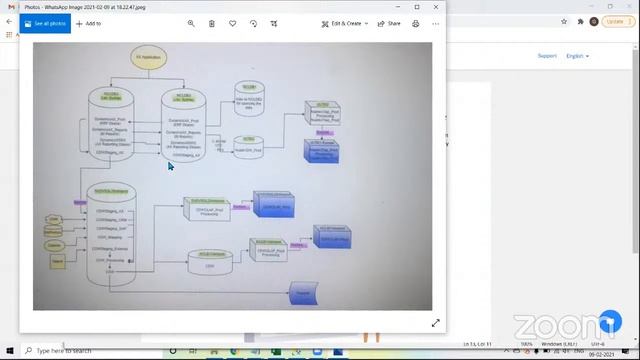The image size is (640, 360).
Task: Select the Crop tool icon
Action: pyautogui.click(x=274, y=24)
